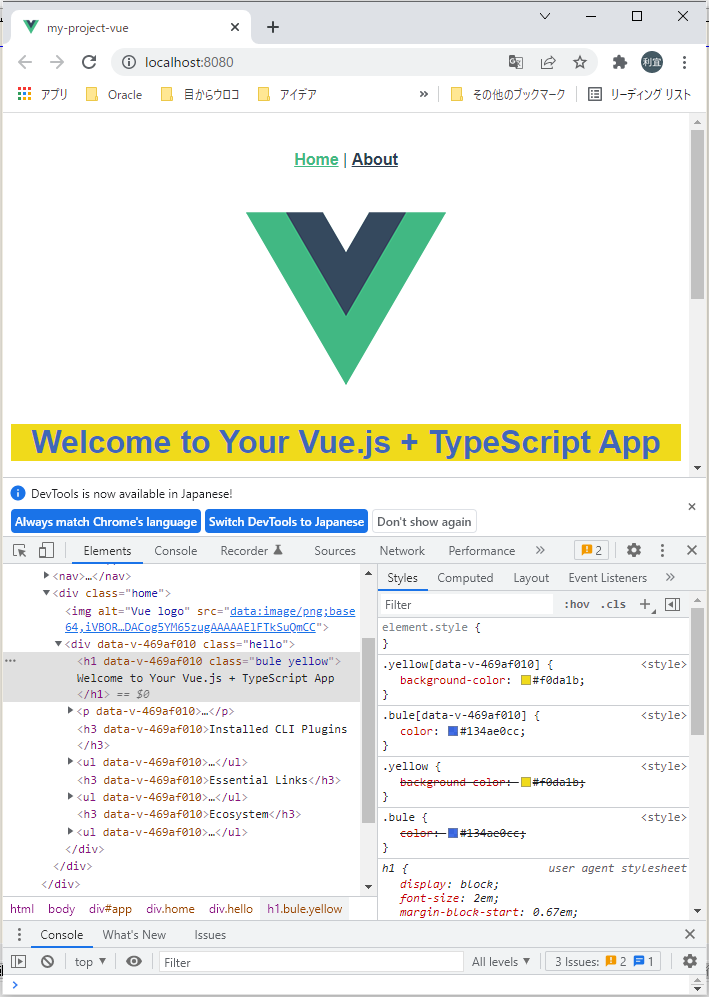Click the 2 issues warning badge
Viewport: 709px width, 997px height.
pyautogui.click(x=591, y=550)
